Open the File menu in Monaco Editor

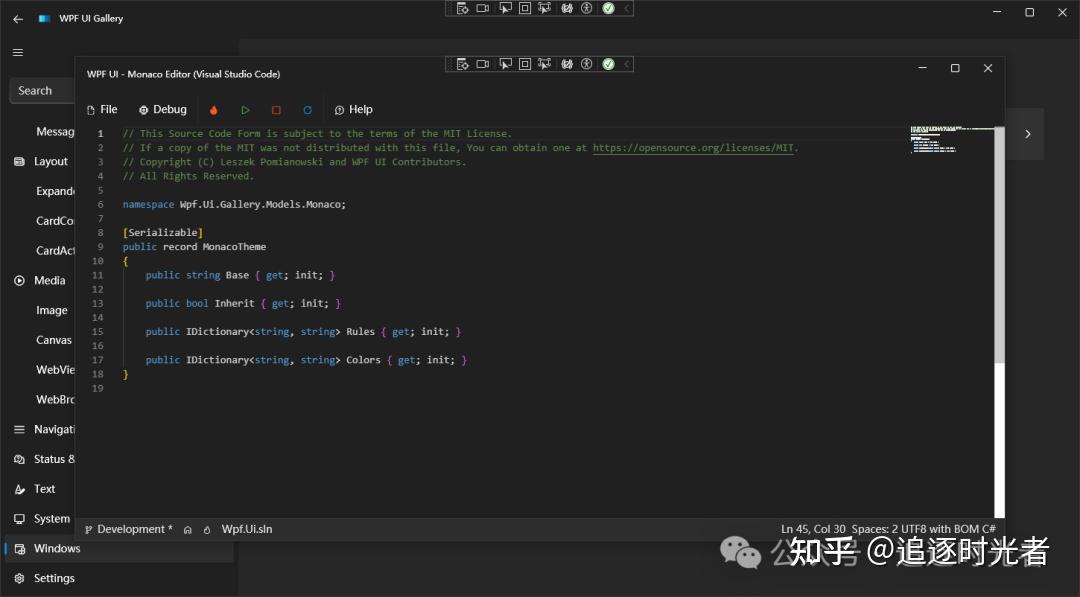click(x=102, y=109)
